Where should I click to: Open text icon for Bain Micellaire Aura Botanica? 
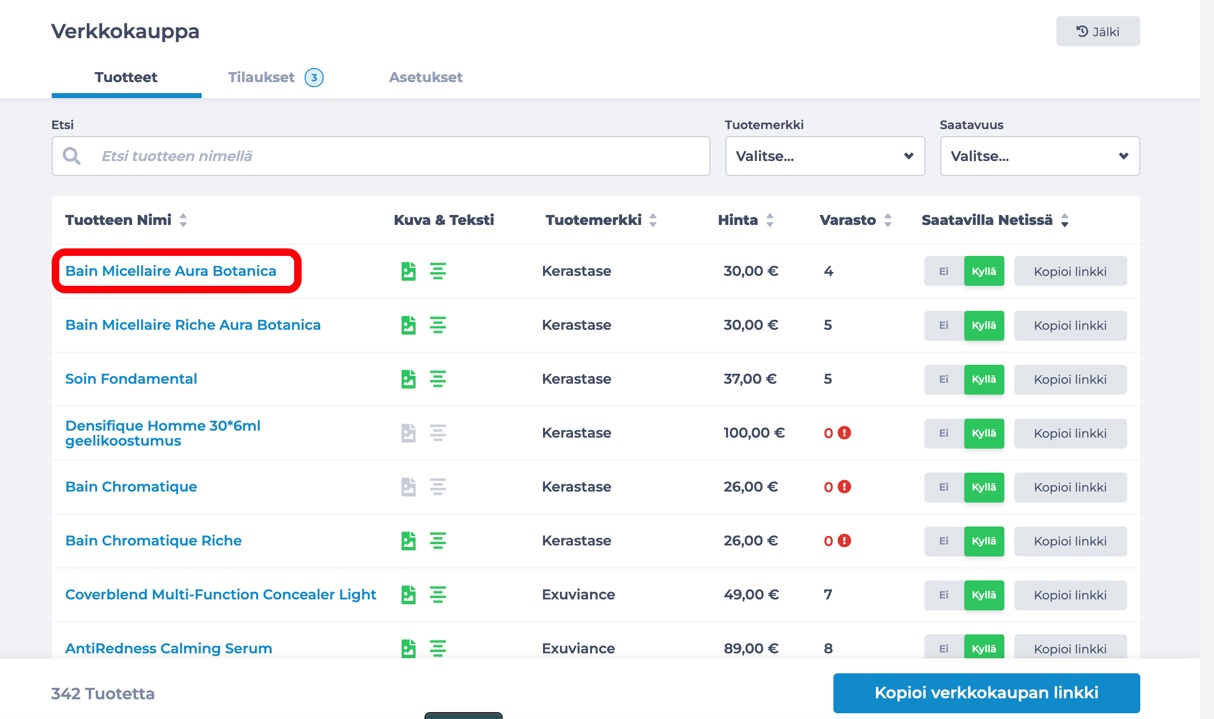(438, 271)
